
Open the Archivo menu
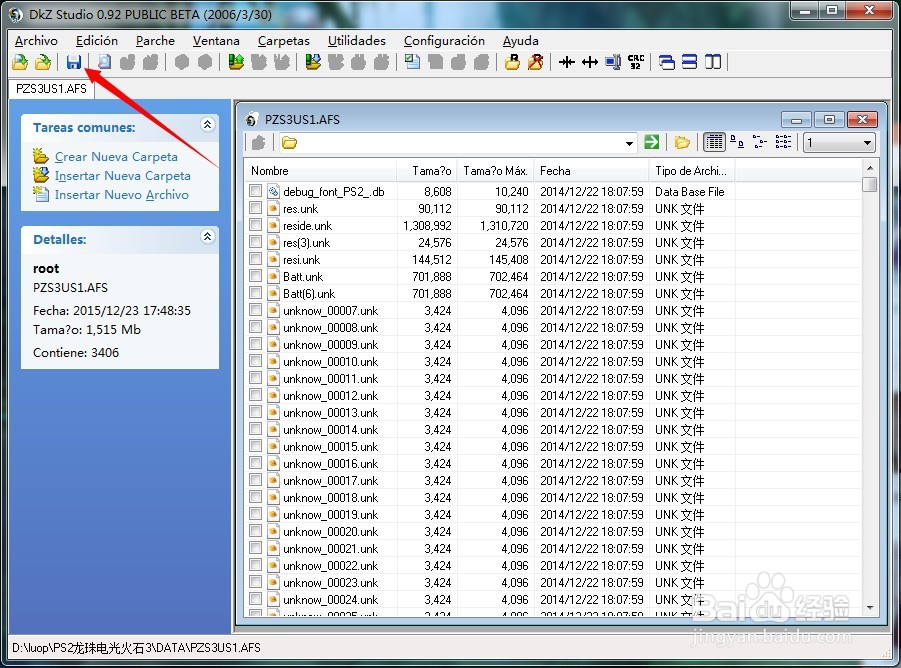coord(36,41)
